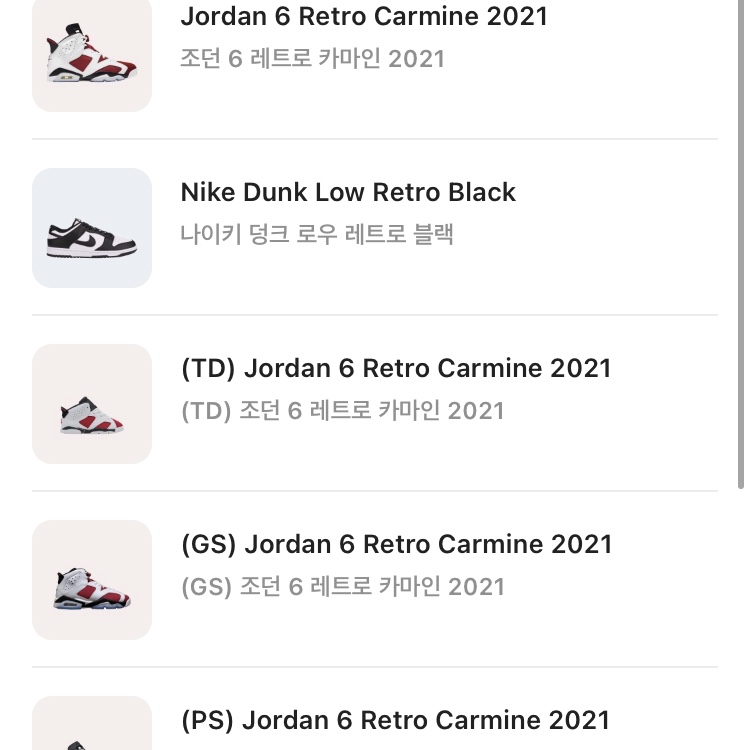Select the Nike Dunk Low Retro Black title
This screenshot has height=750, width=750.
348,192
